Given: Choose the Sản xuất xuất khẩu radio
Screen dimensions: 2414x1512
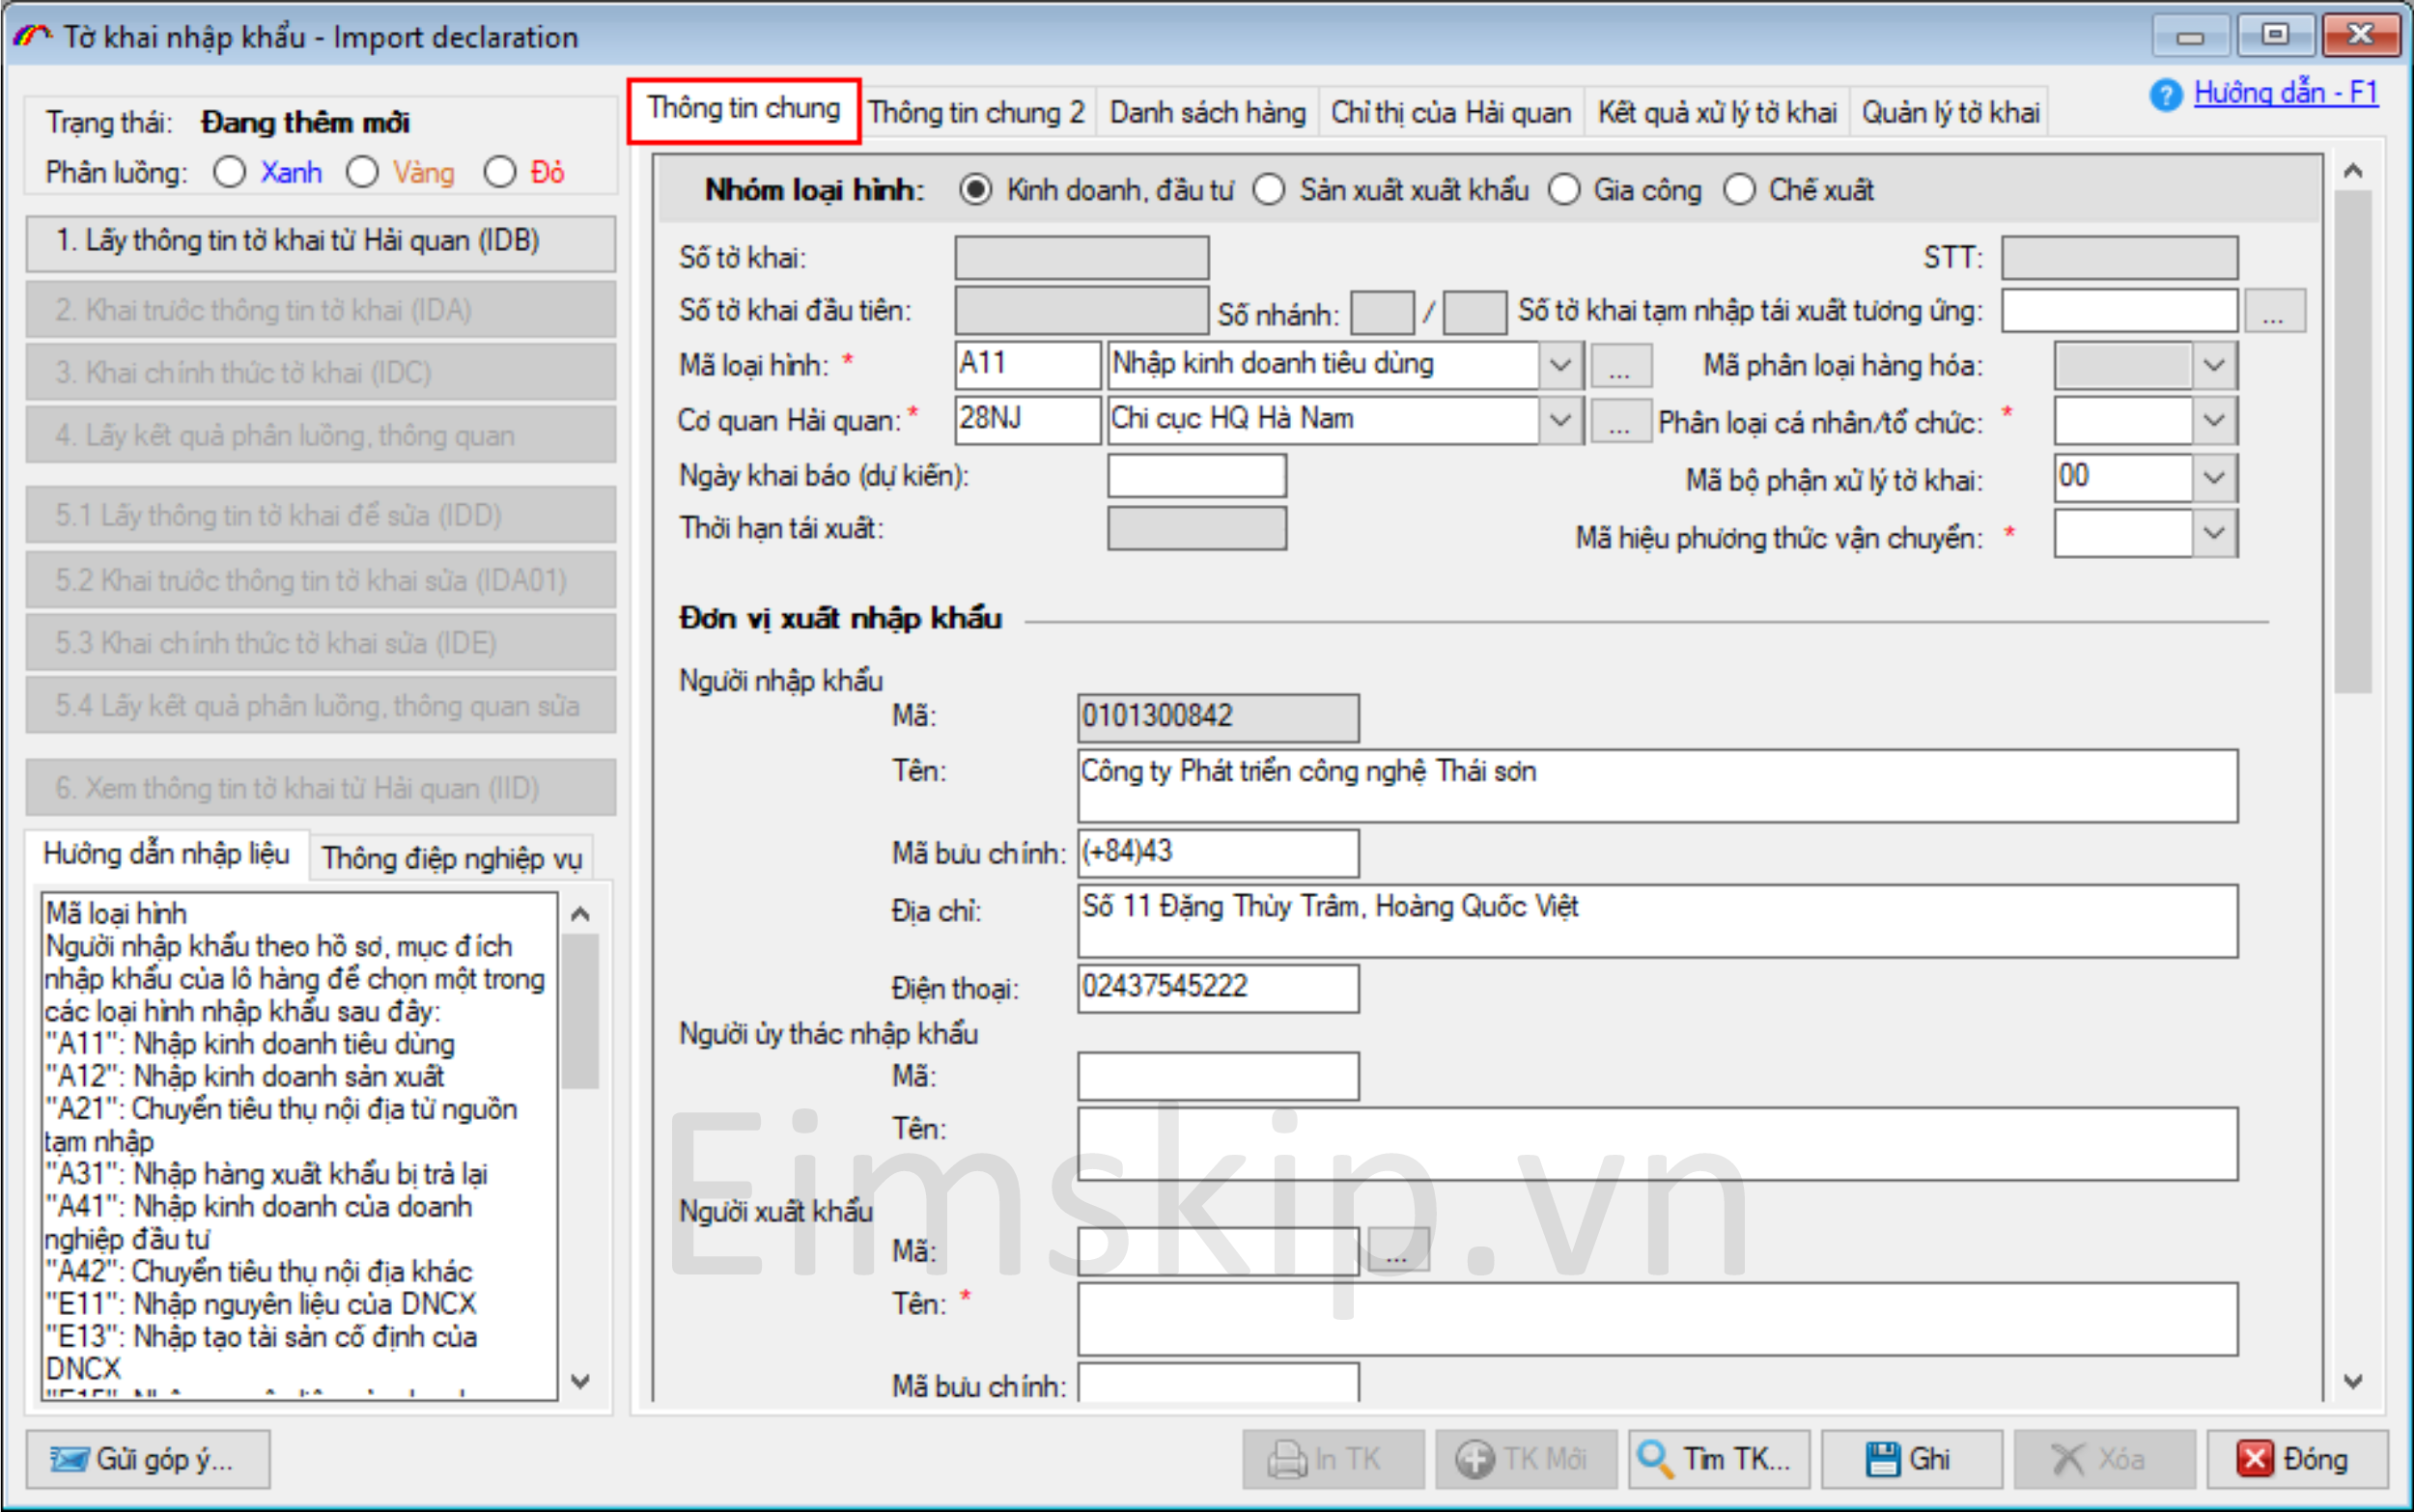Looking at the screenshot, I should (x=1269, y=190).
